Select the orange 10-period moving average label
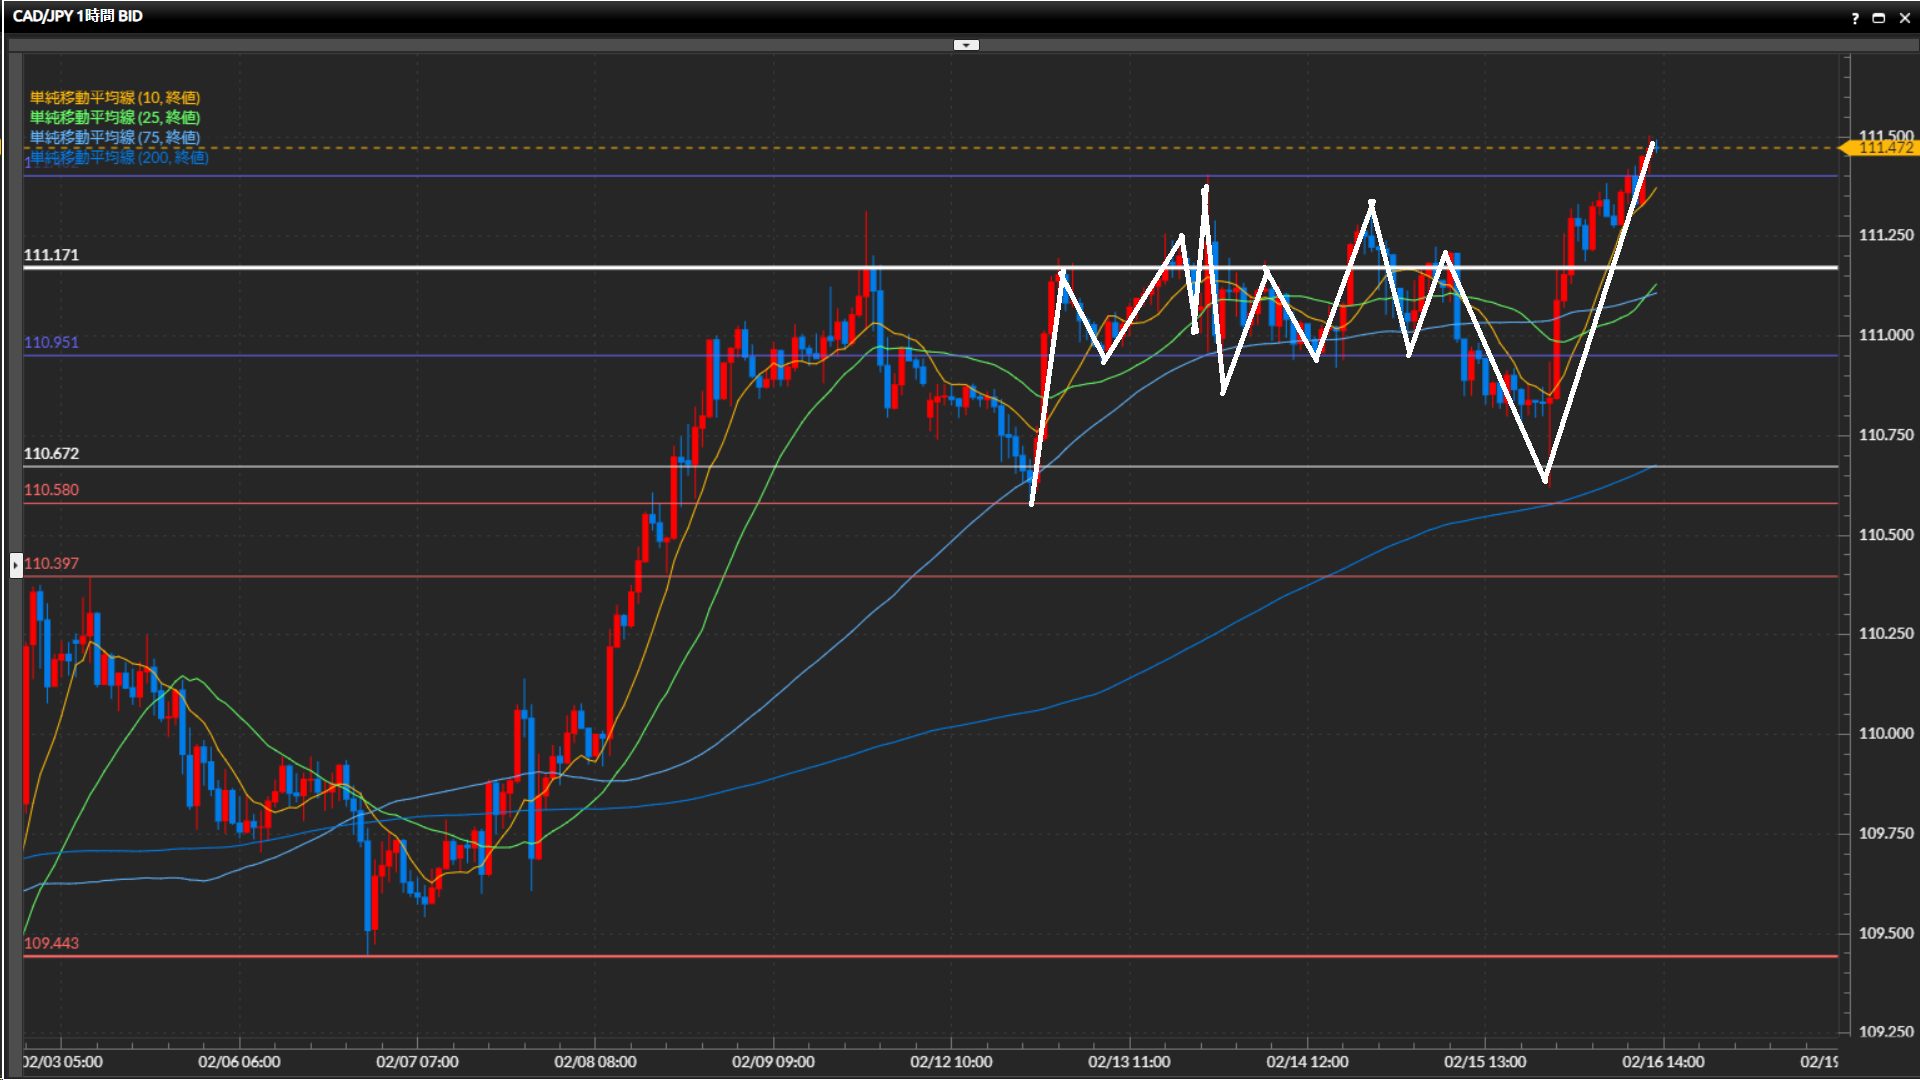The width and height of the screenshot is (1920, 1080). click(115, 97)
